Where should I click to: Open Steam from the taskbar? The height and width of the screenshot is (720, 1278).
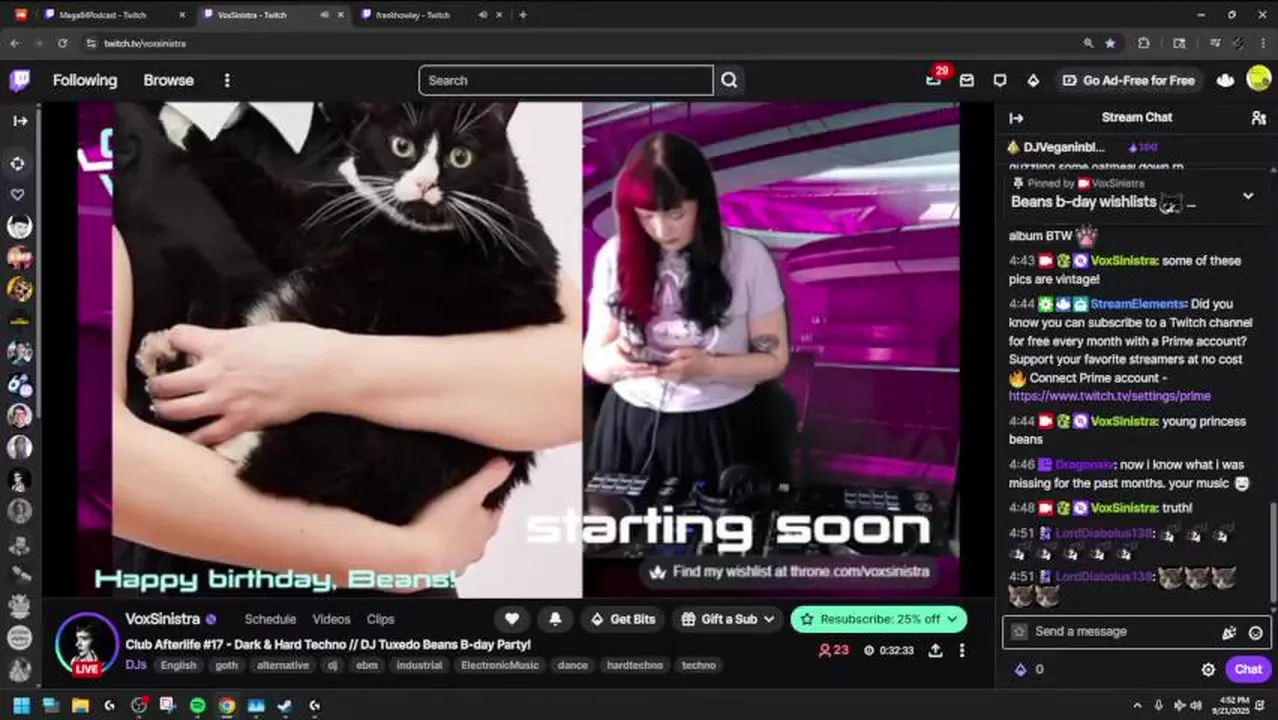click(284, 705)
